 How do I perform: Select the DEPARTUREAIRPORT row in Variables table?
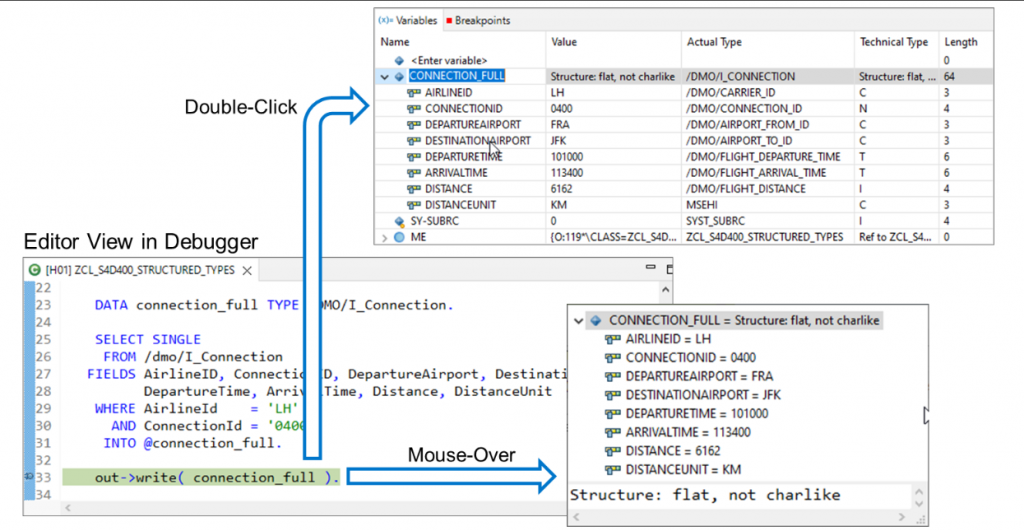click(x=684, y=125)
